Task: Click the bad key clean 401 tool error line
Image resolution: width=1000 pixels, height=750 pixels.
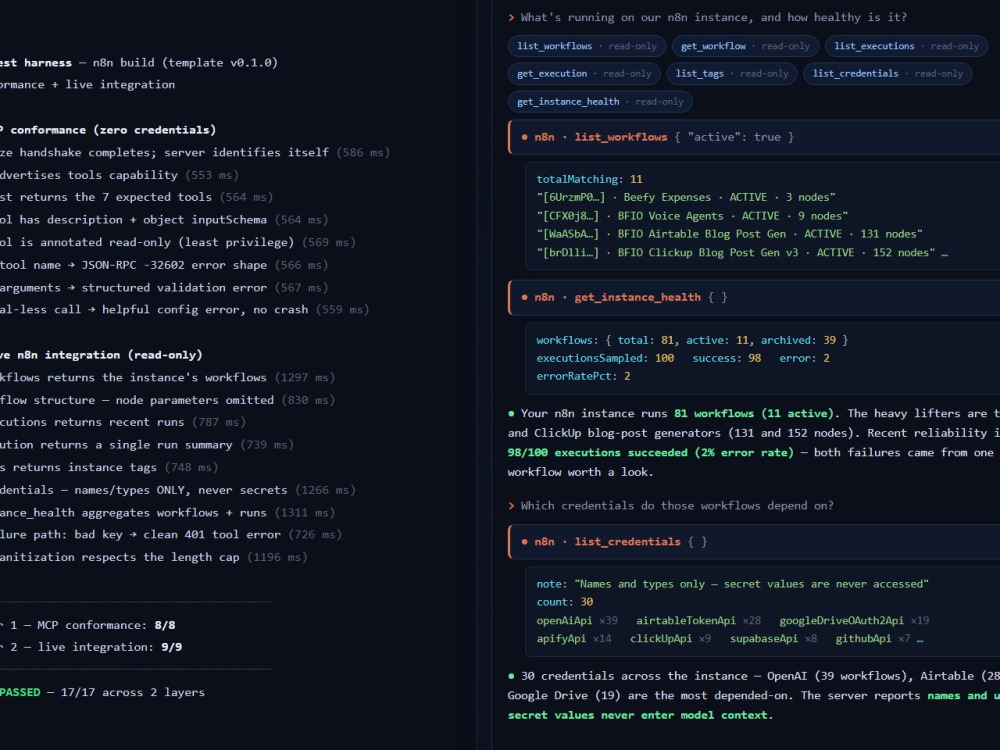Action: pyautogui.click(x=171, y=534)
